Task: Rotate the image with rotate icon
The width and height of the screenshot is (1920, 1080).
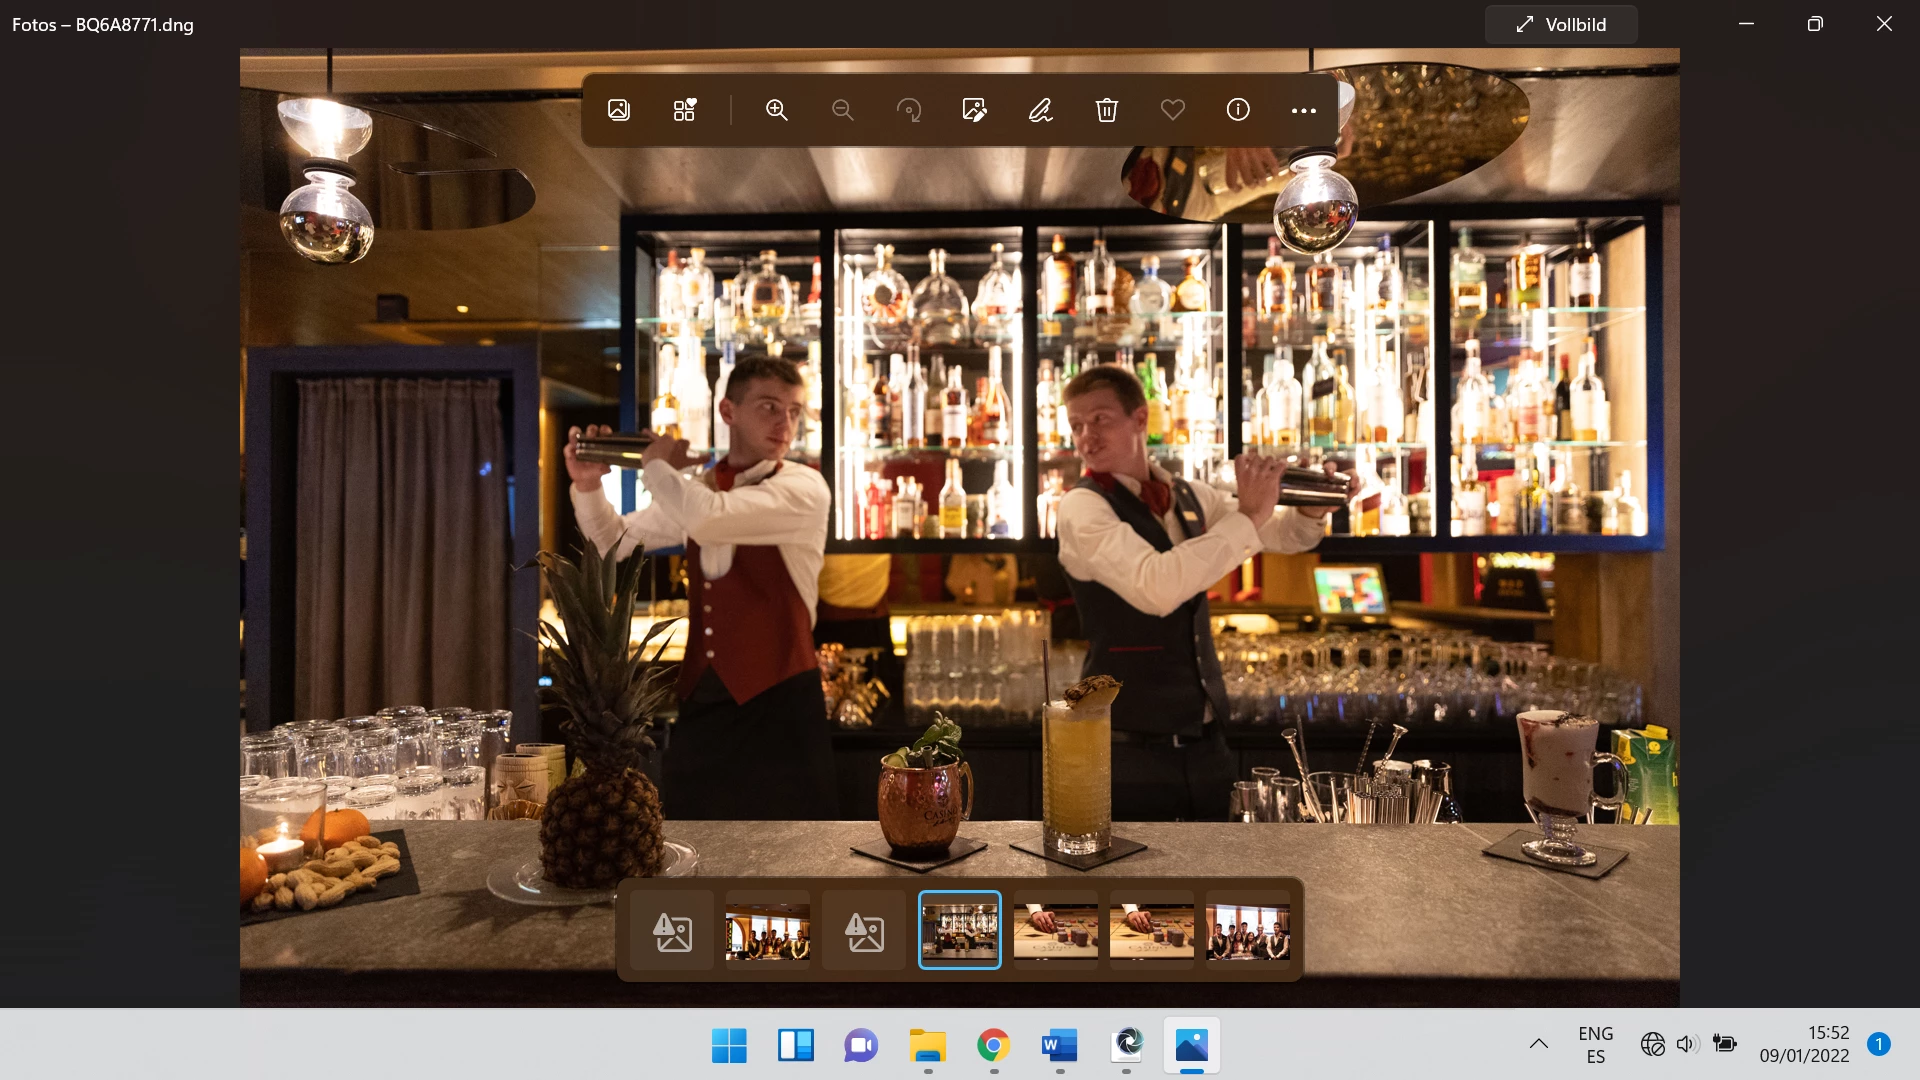Action: (x=909, y=110)
